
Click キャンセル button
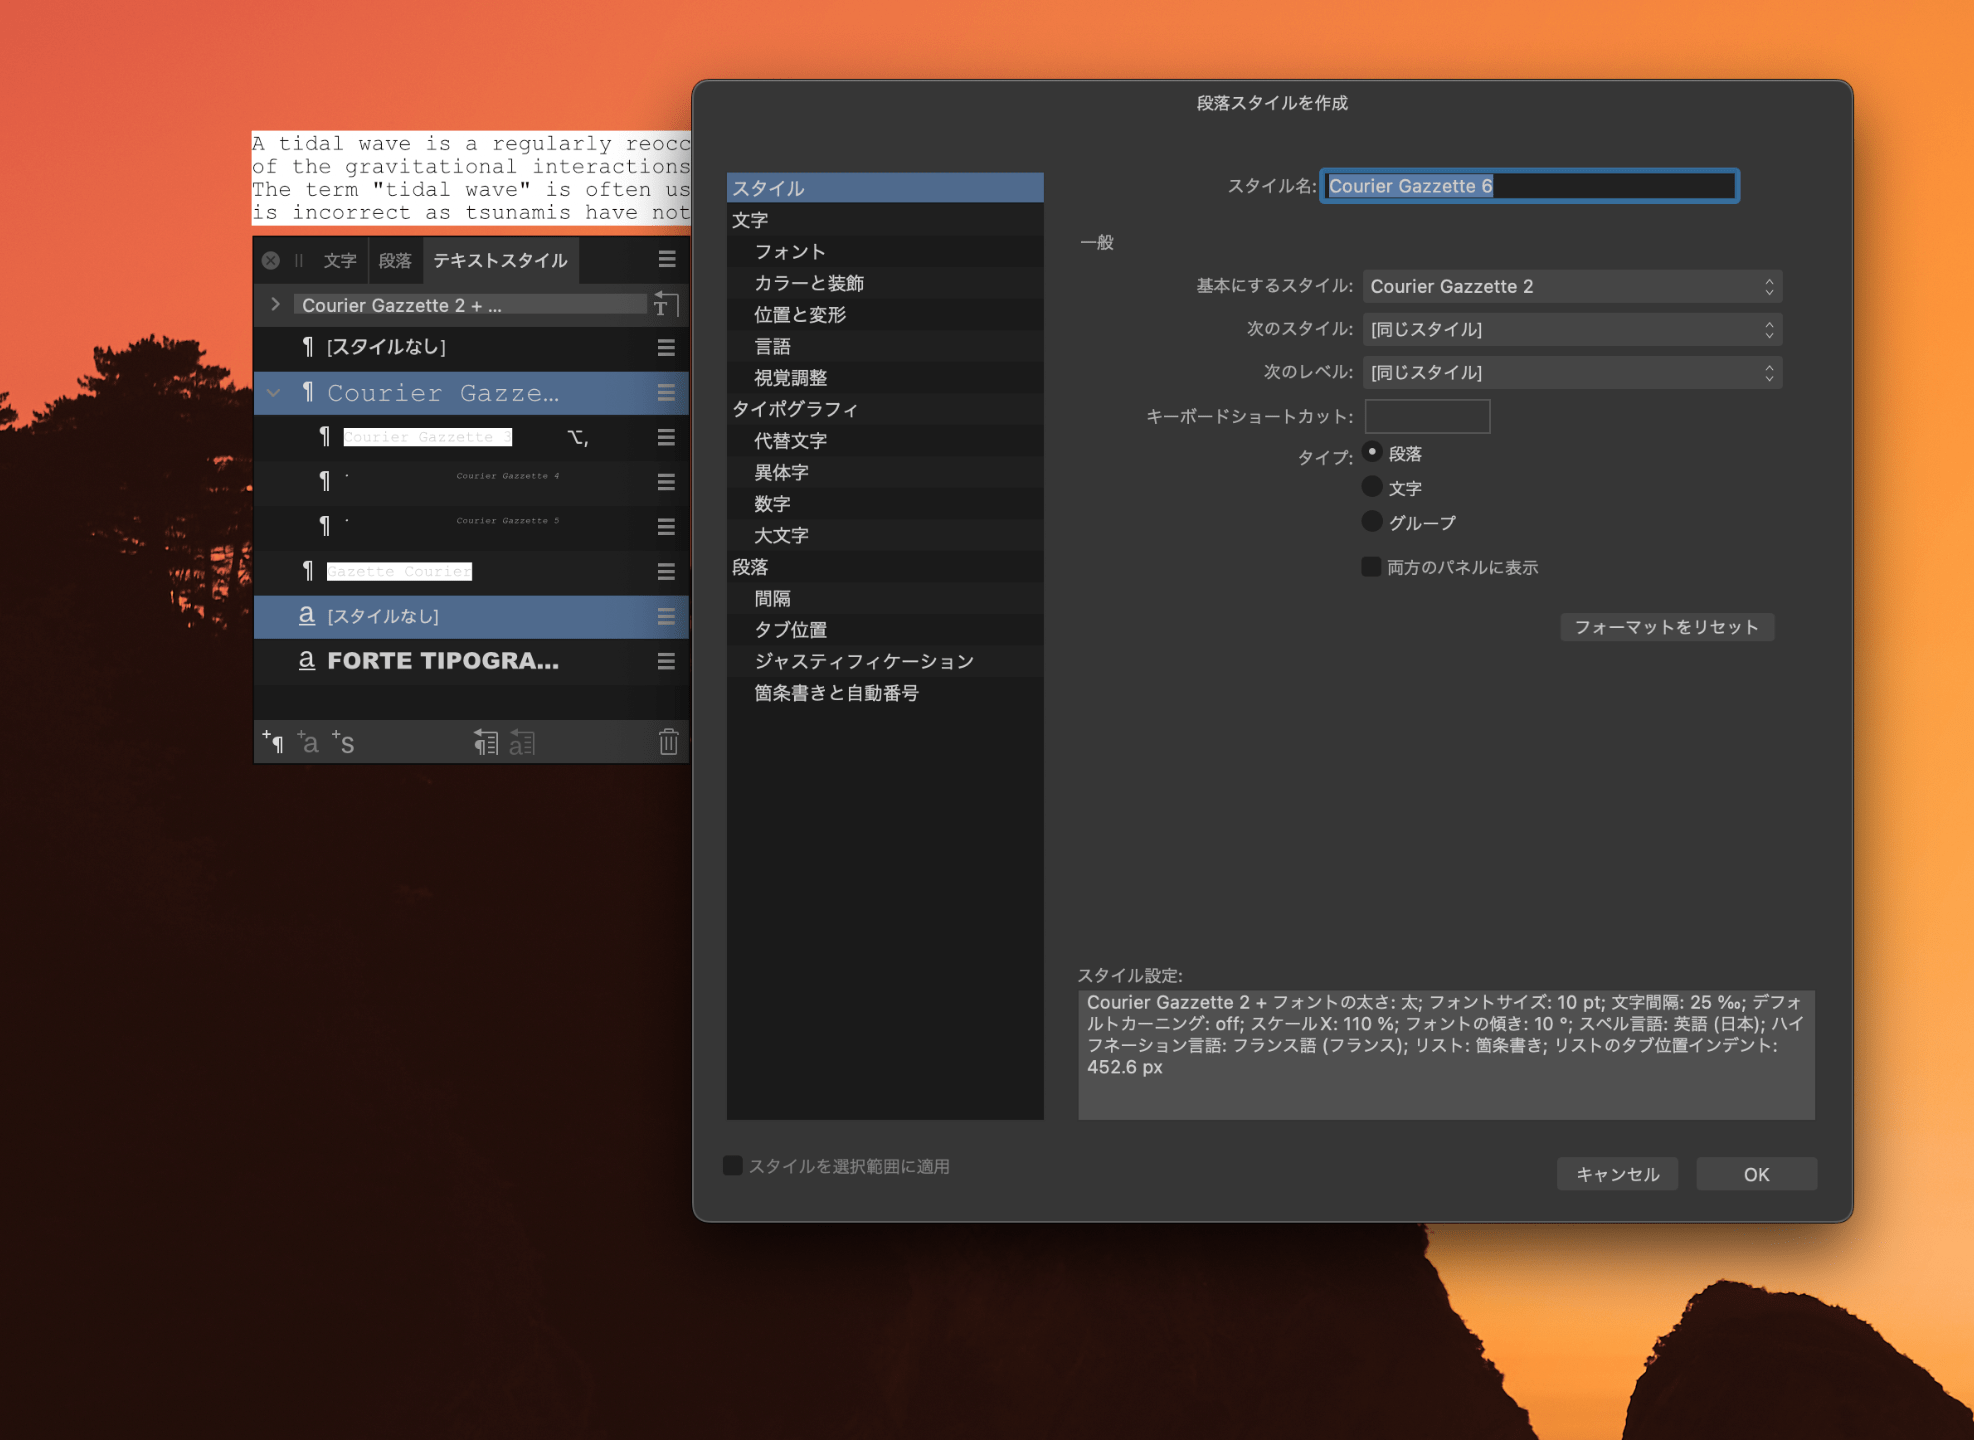point(1617,1174)
